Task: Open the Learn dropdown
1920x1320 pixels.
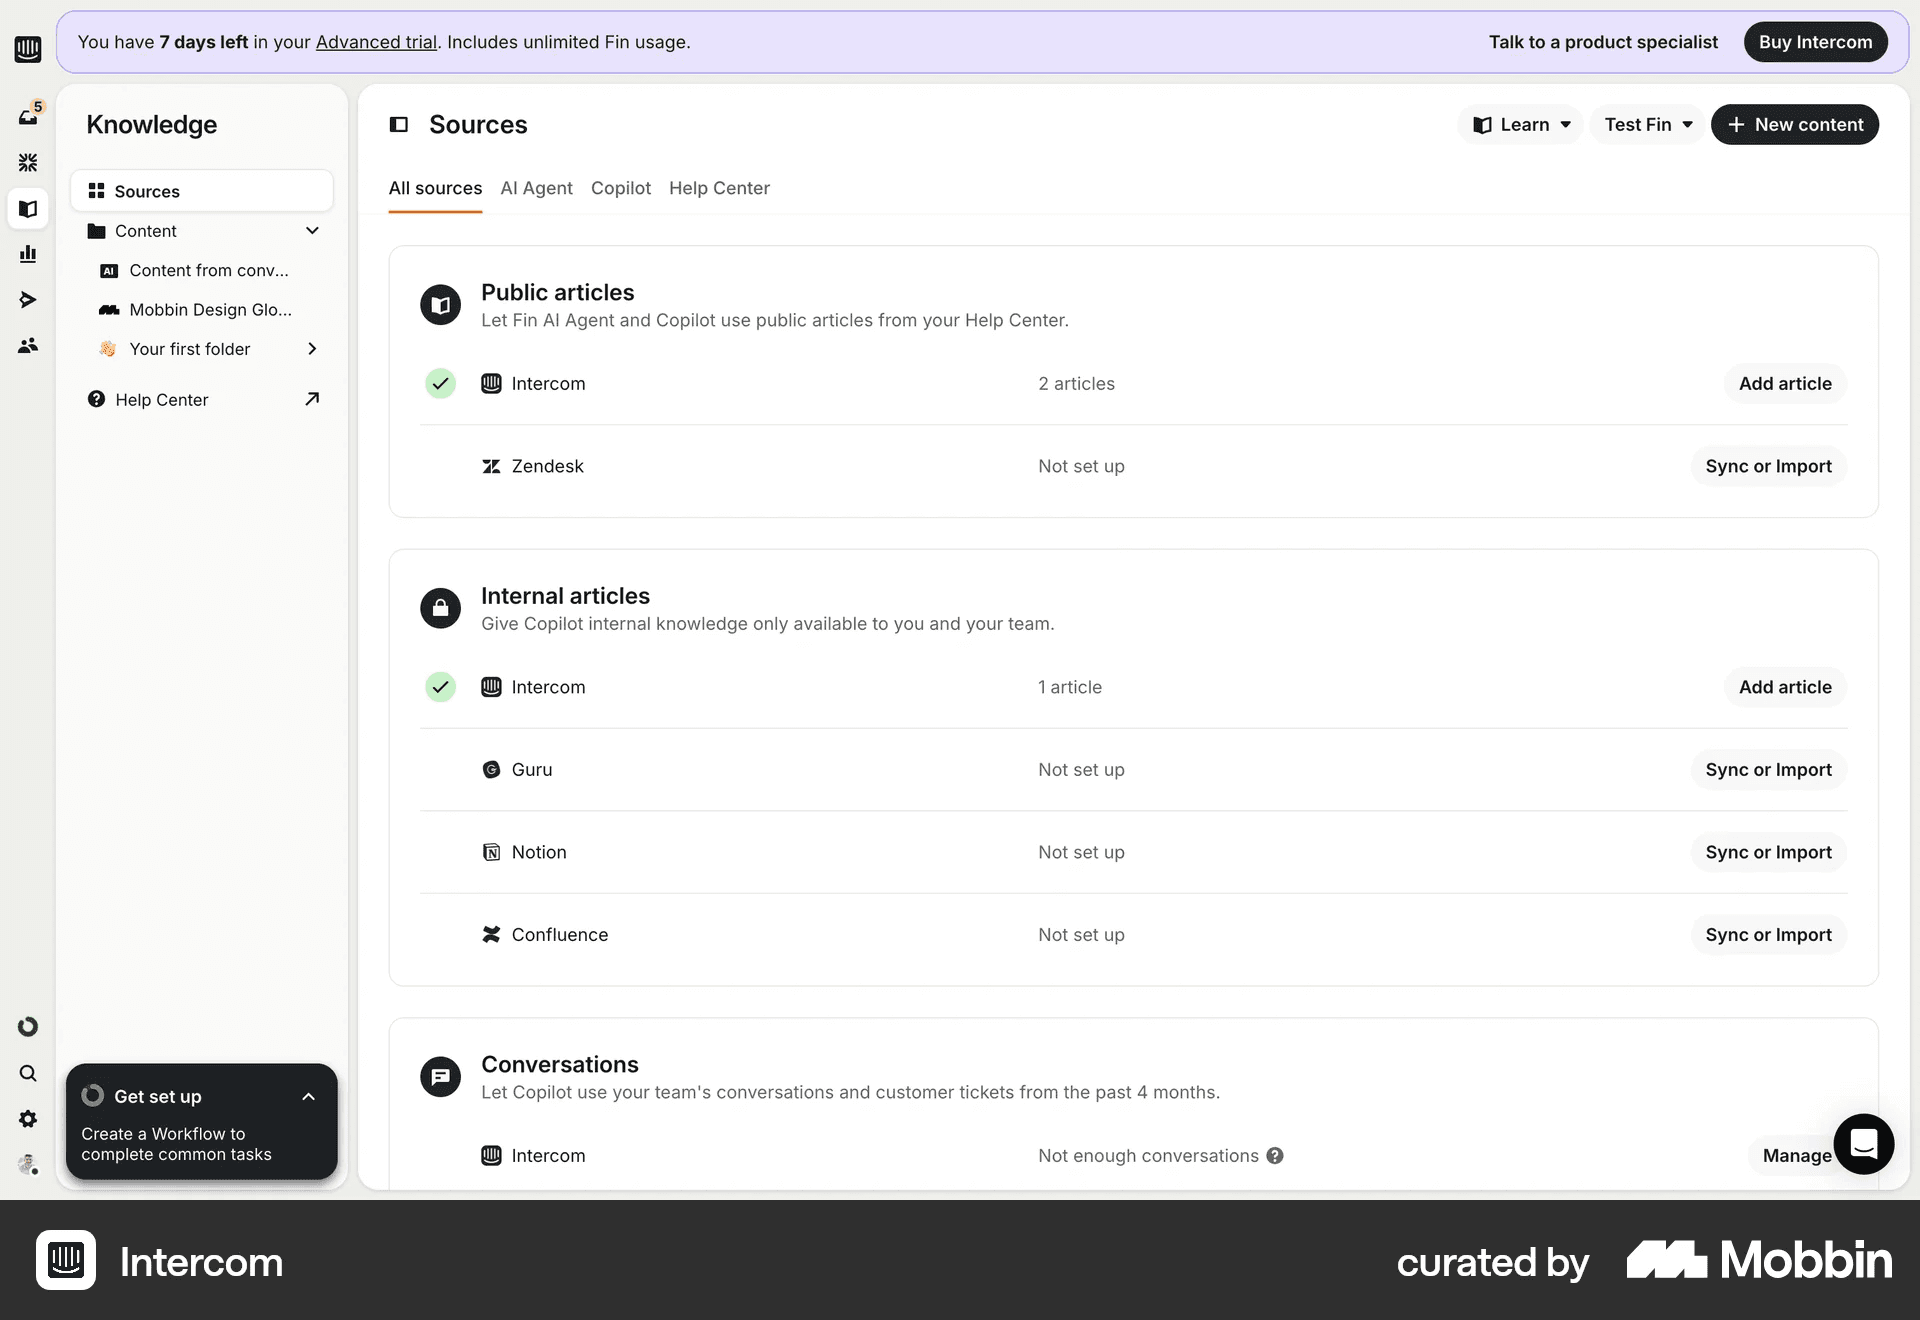Action: click(x=1521, y=124)
